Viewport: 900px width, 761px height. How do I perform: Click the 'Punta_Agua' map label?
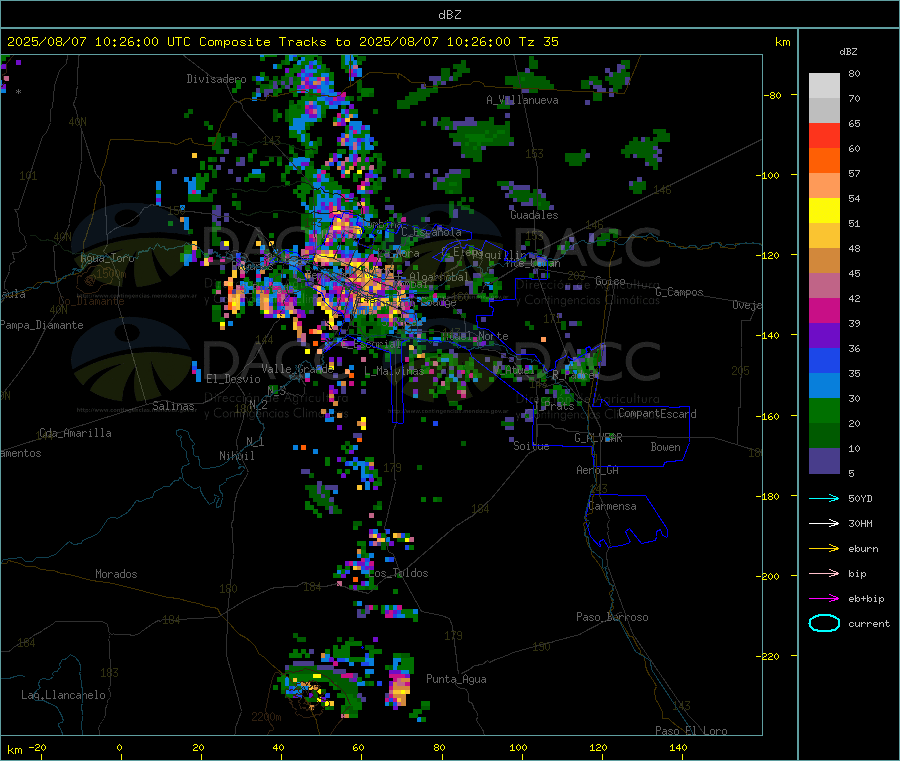pos(456,679)
